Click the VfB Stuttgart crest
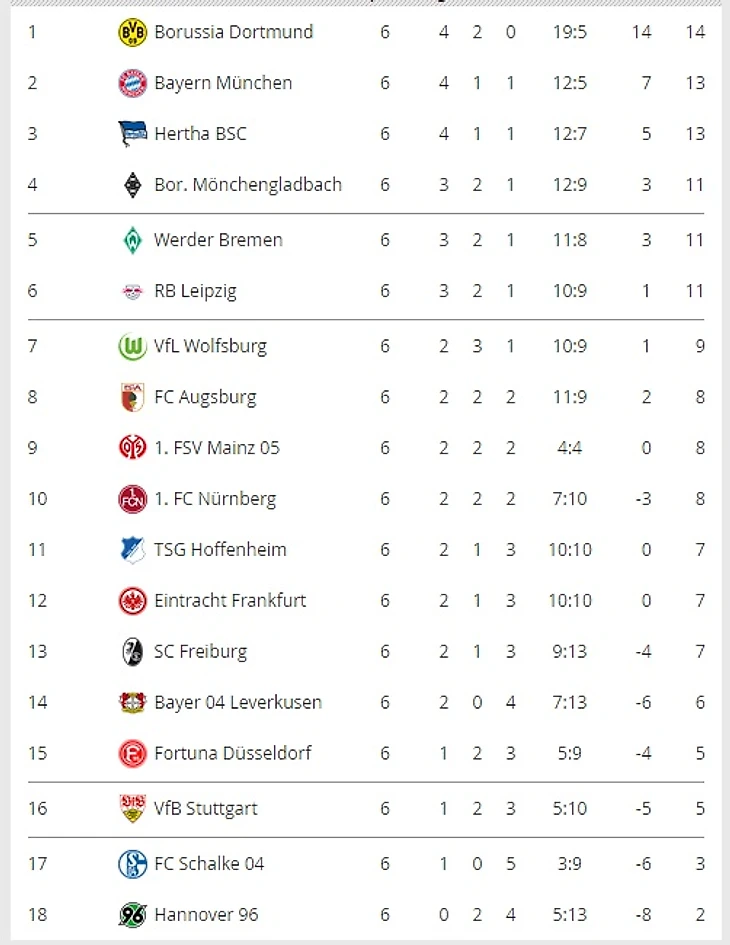The image size is (730, 945). 132,809
